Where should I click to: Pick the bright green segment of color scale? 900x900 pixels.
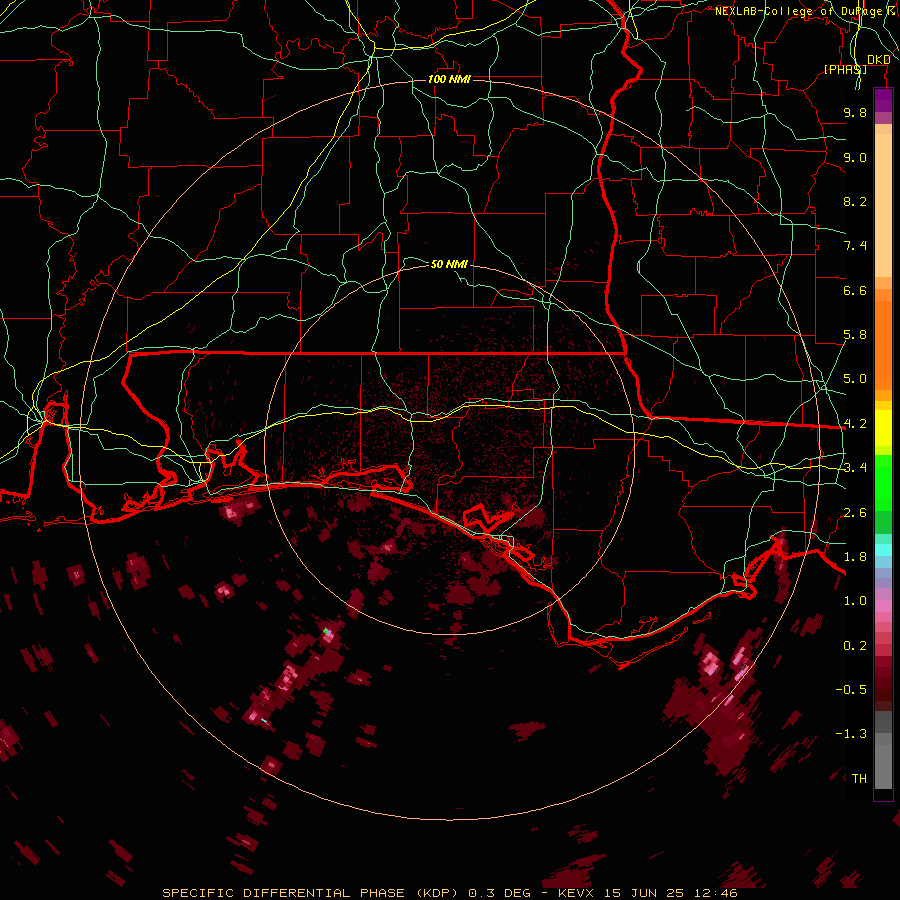click(x=883, y=483)
